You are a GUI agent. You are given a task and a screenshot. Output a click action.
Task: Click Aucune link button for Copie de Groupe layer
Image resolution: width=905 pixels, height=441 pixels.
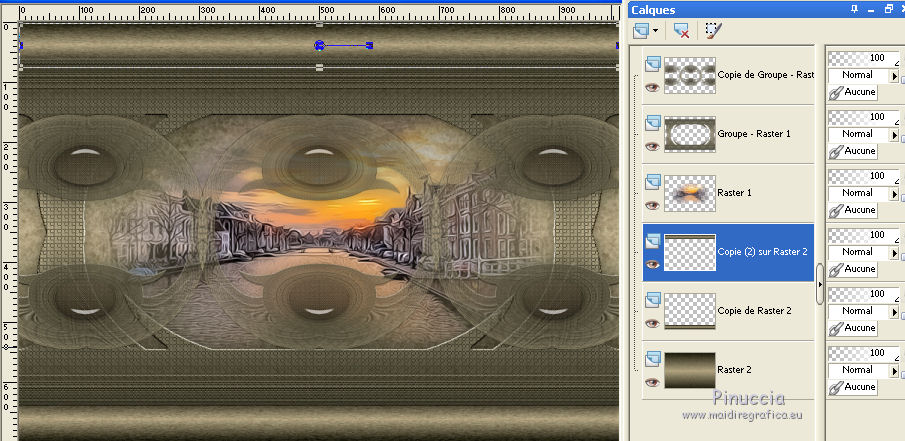click(x=852, y=92)
